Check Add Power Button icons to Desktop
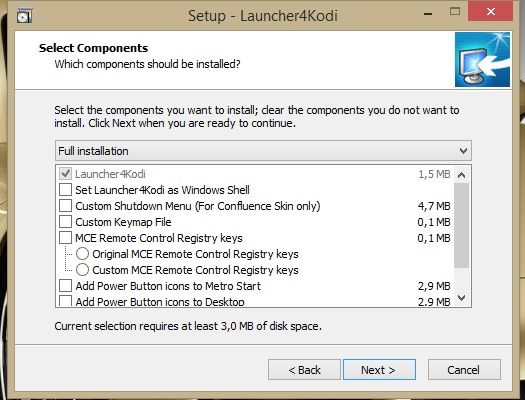This screenshot has width=525, height=400. 65,301
